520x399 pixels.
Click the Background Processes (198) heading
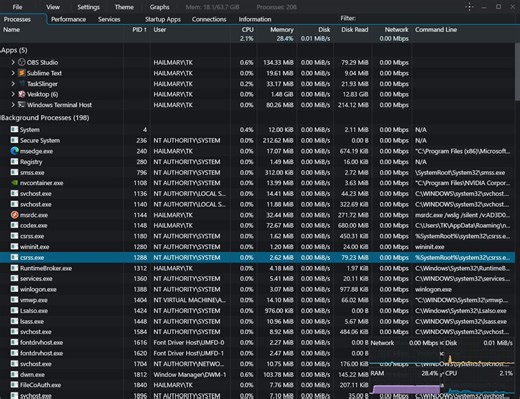pos(45,118)
